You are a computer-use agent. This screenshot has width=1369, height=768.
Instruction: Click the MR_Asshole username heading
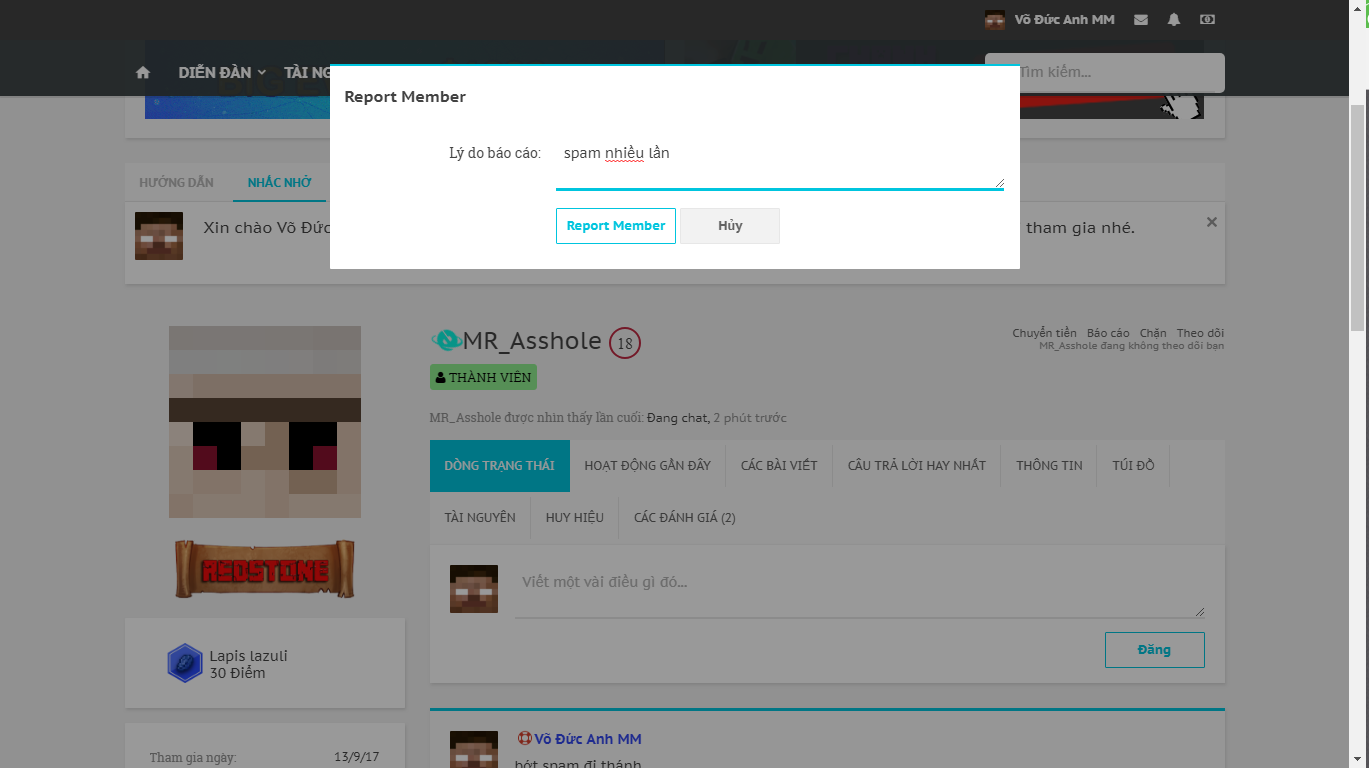532,341
